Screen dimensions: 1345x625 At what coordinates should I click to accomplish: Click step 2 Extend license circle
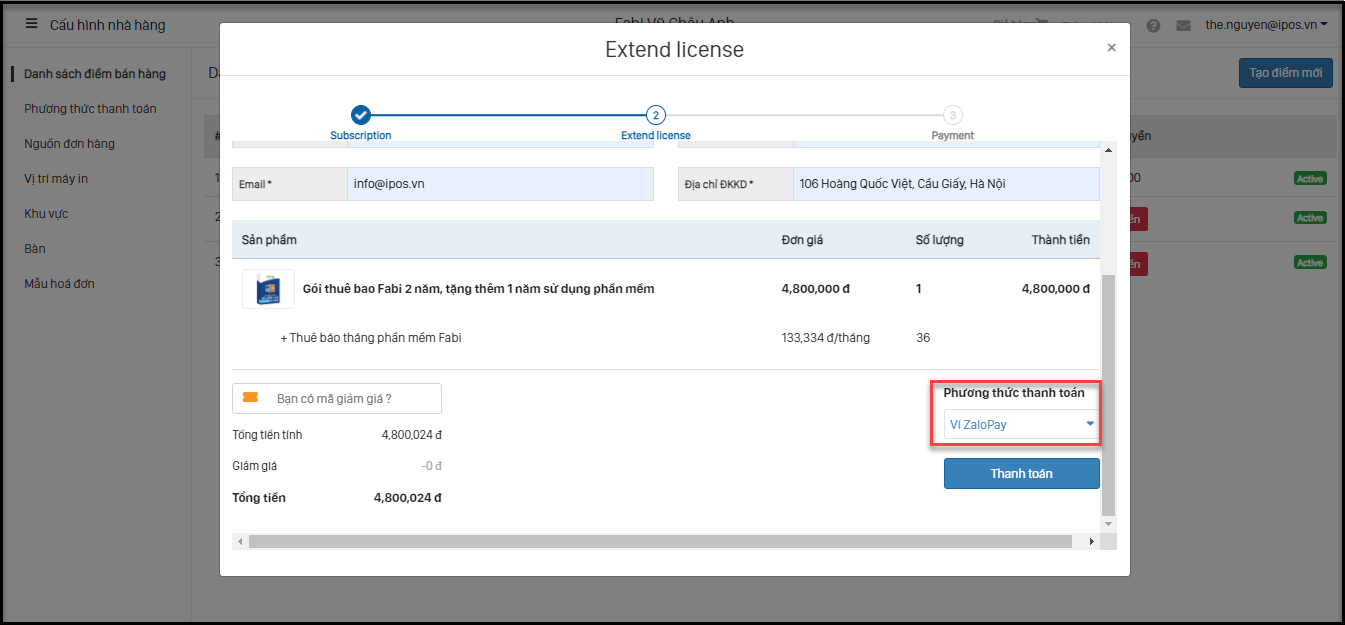point(655,115)
